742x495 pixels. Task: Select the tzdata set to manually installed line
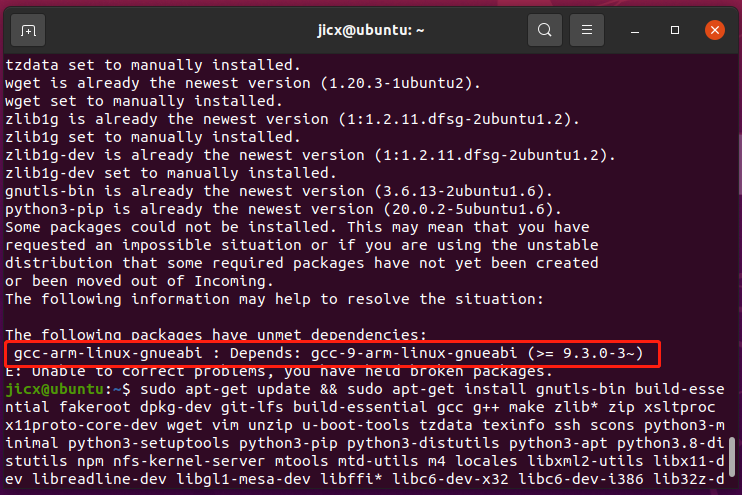pyautogui.click(x=153, y=65)
